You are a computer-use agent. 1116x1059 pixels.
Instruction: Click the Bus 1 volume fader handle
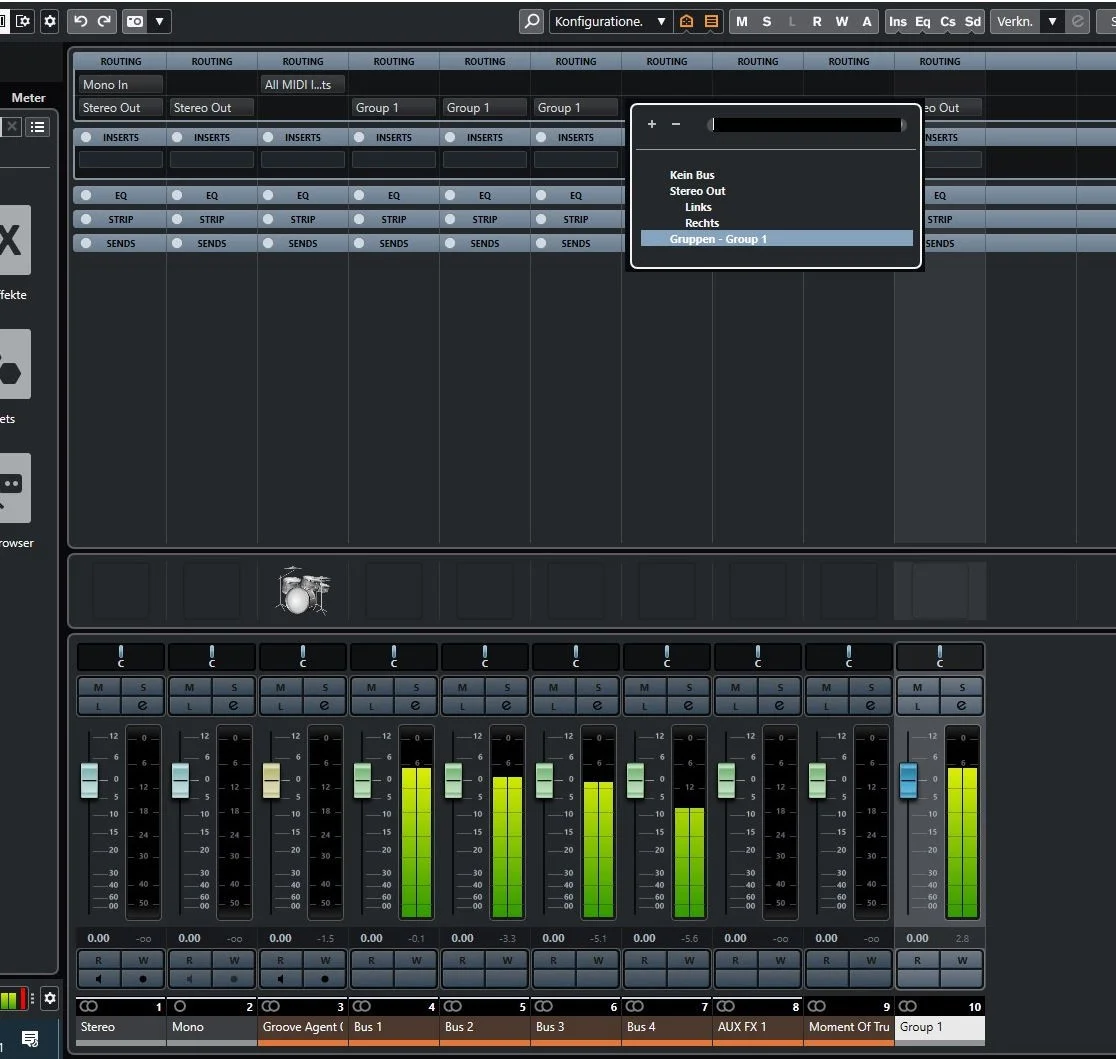coord(362,780)
